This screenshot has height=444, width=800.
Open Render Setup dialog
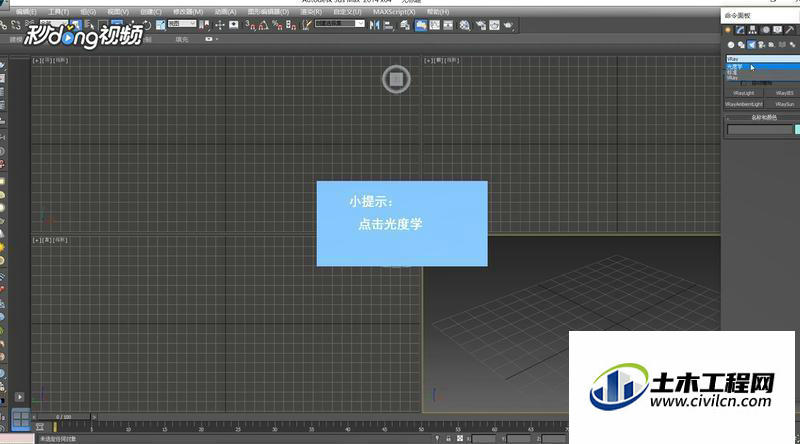tap(481, 24)
